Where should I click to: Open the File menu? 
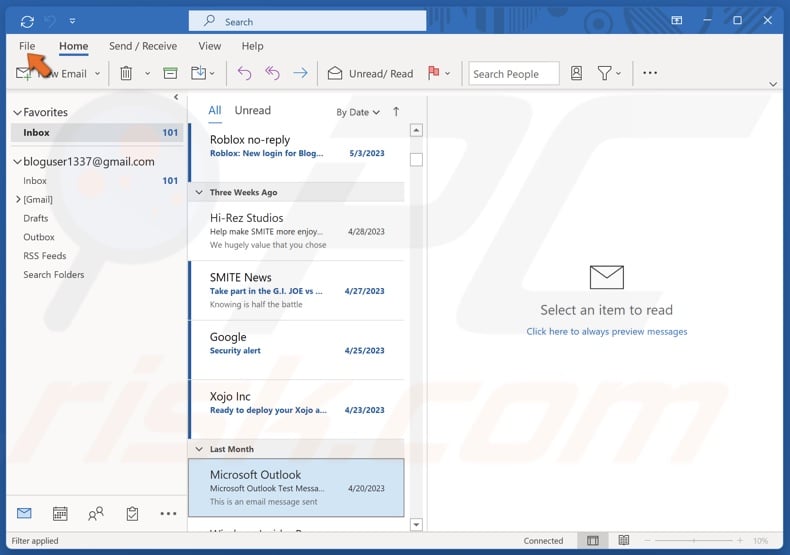click(x=27, y=46)
